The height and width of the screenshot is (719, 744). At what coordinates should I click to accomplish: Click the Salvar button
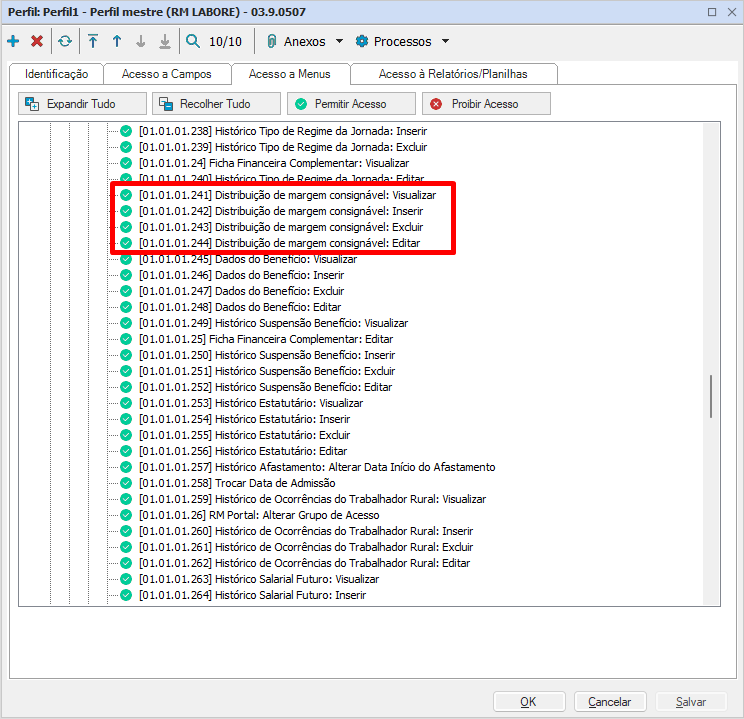[691, 701]
